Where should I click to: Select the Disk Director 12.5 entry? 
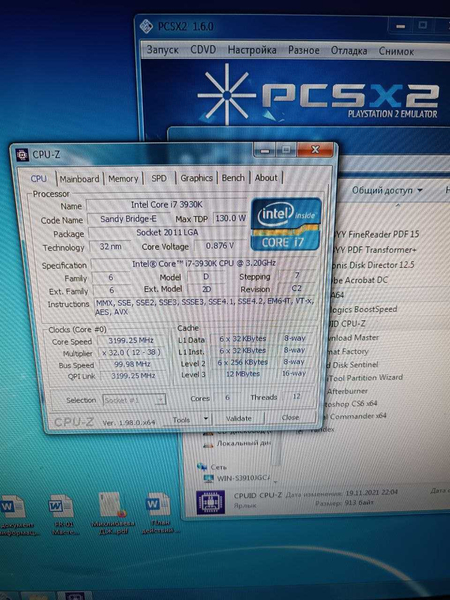pos(373,265)
